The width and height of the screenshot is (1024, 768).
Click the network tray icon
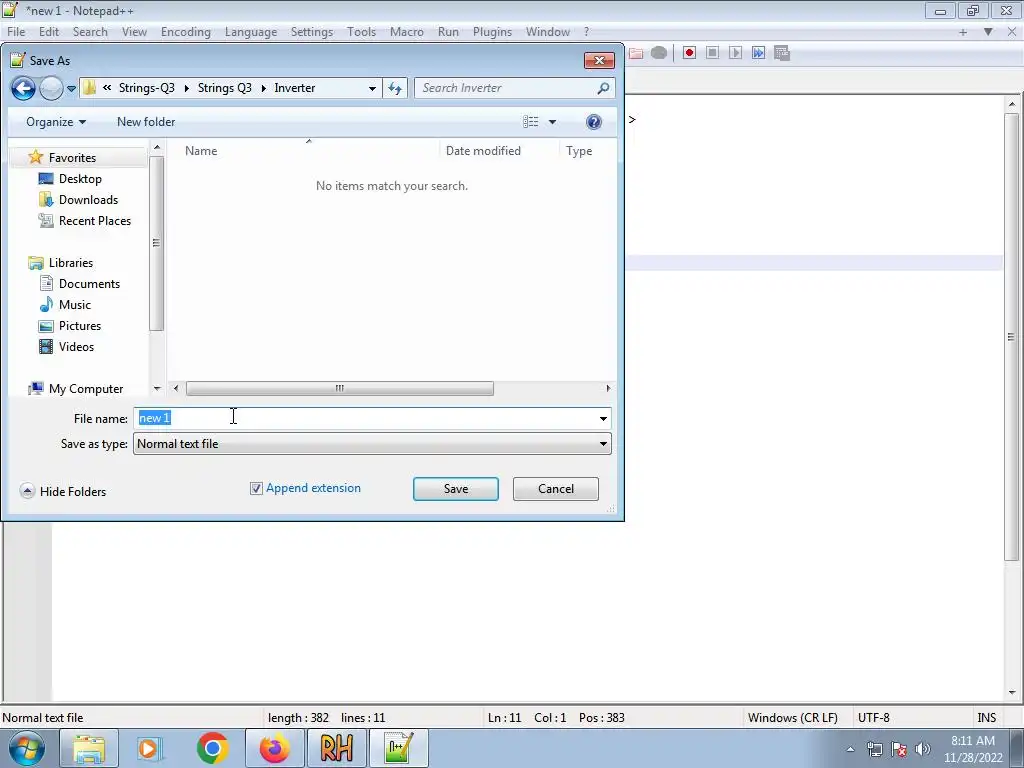click(x=874, y=749)
